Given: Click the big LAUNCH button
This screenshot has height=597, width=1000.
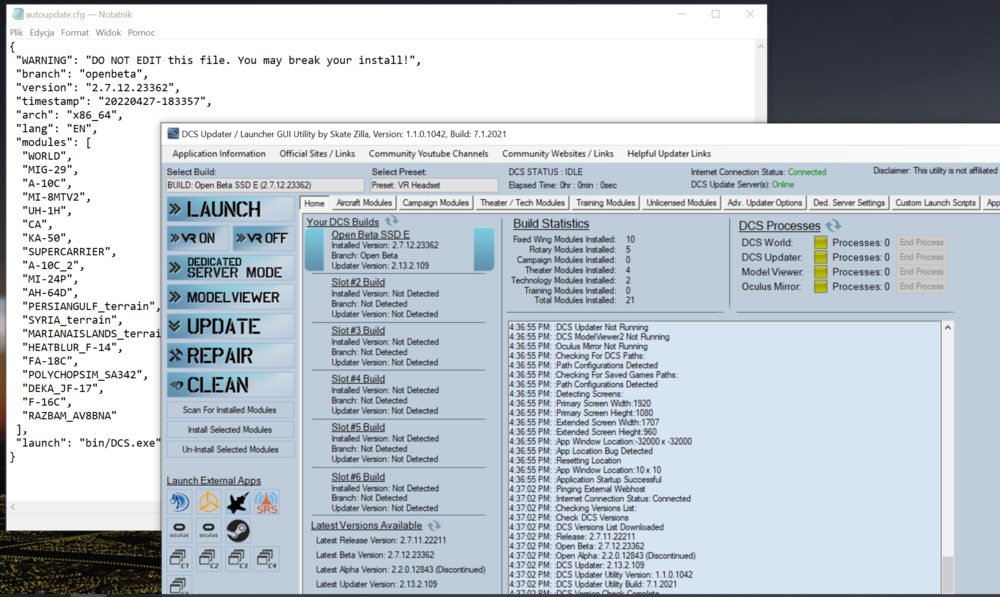Looking at the screenshot, I should click(230, 209).
